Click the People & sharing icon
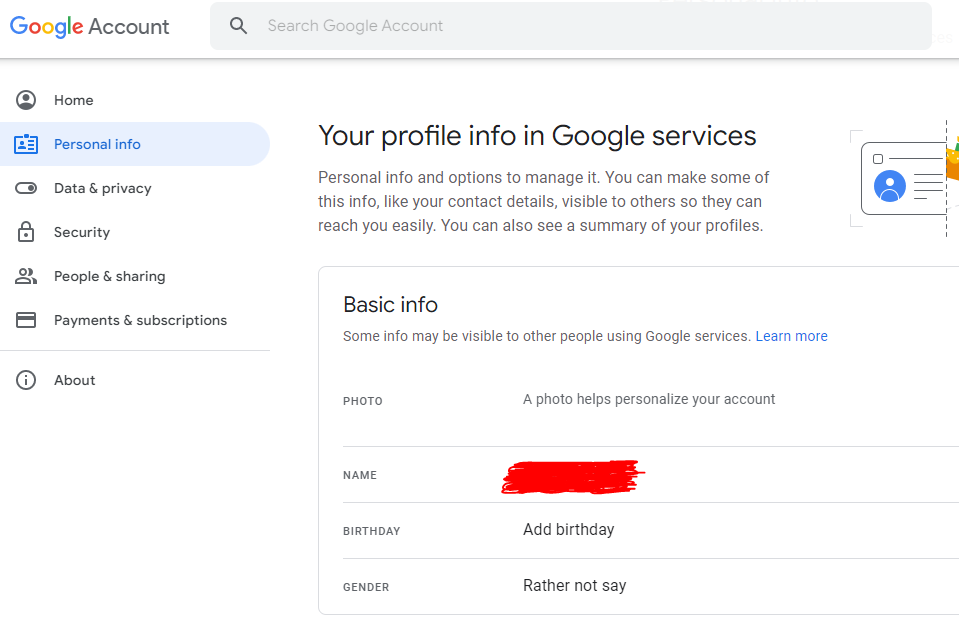The image size is (959, 634). [x=26, y=276]
